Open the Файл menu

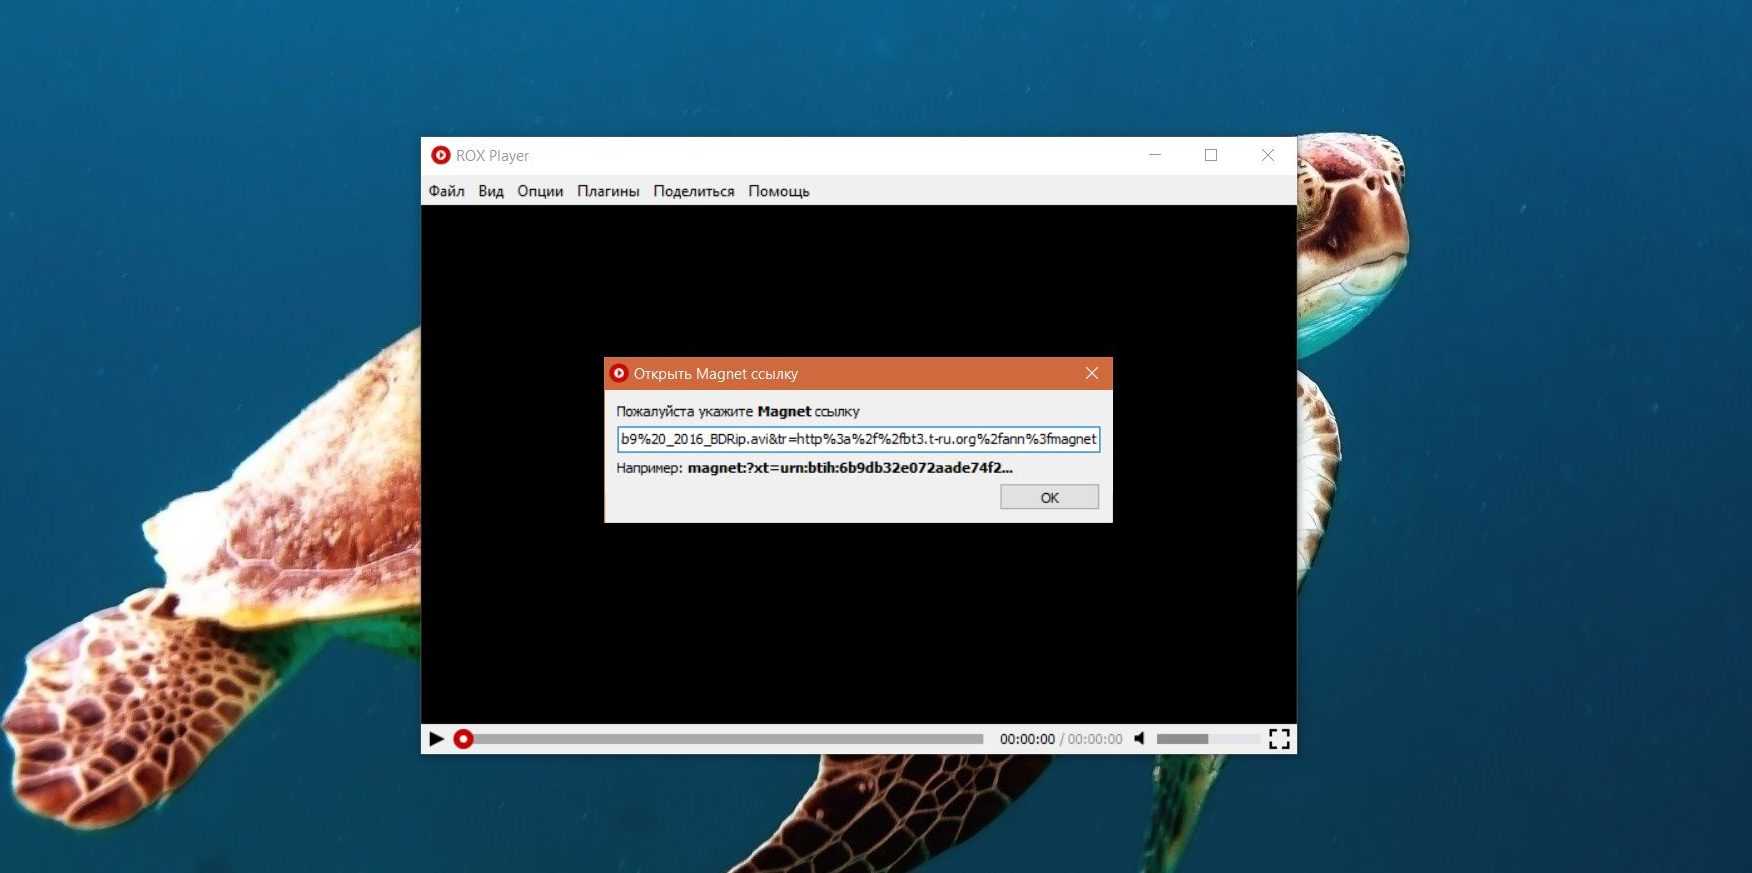tap(446, 191)
